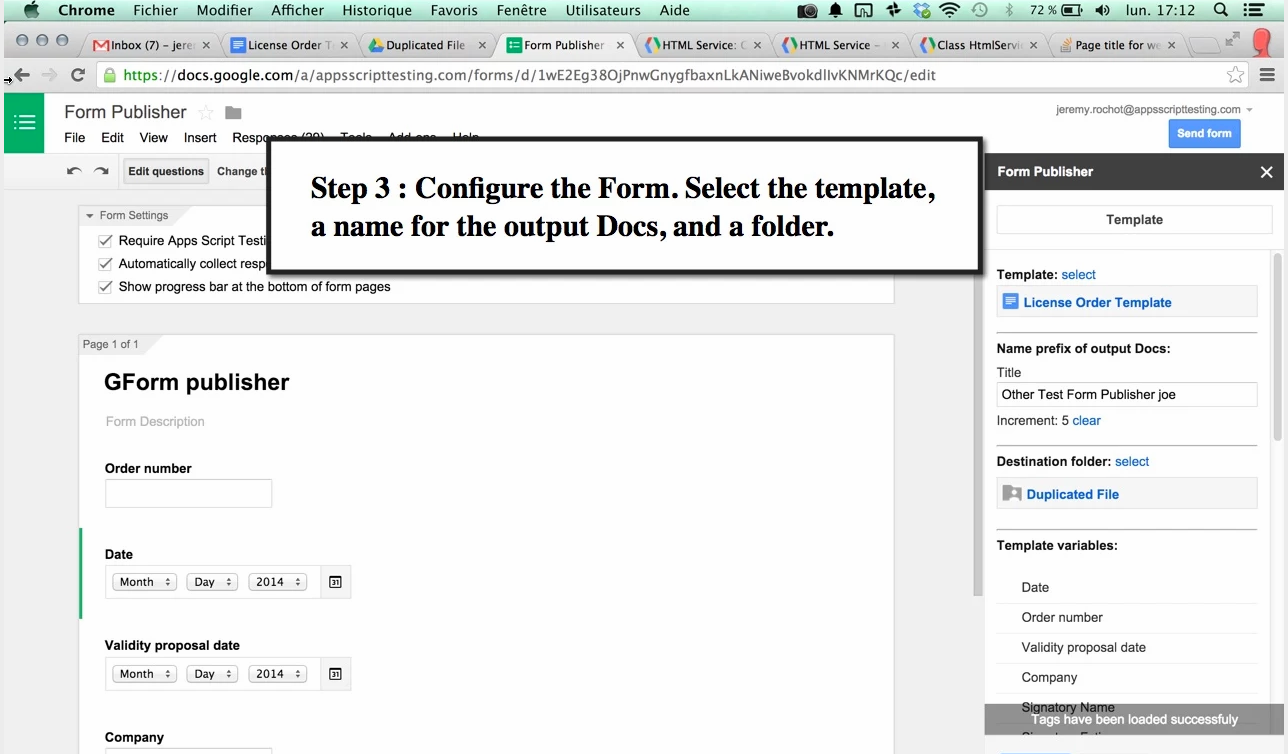Reload the page with refresh icon
Screen dimensions: 1288x754
coord(77,75)
